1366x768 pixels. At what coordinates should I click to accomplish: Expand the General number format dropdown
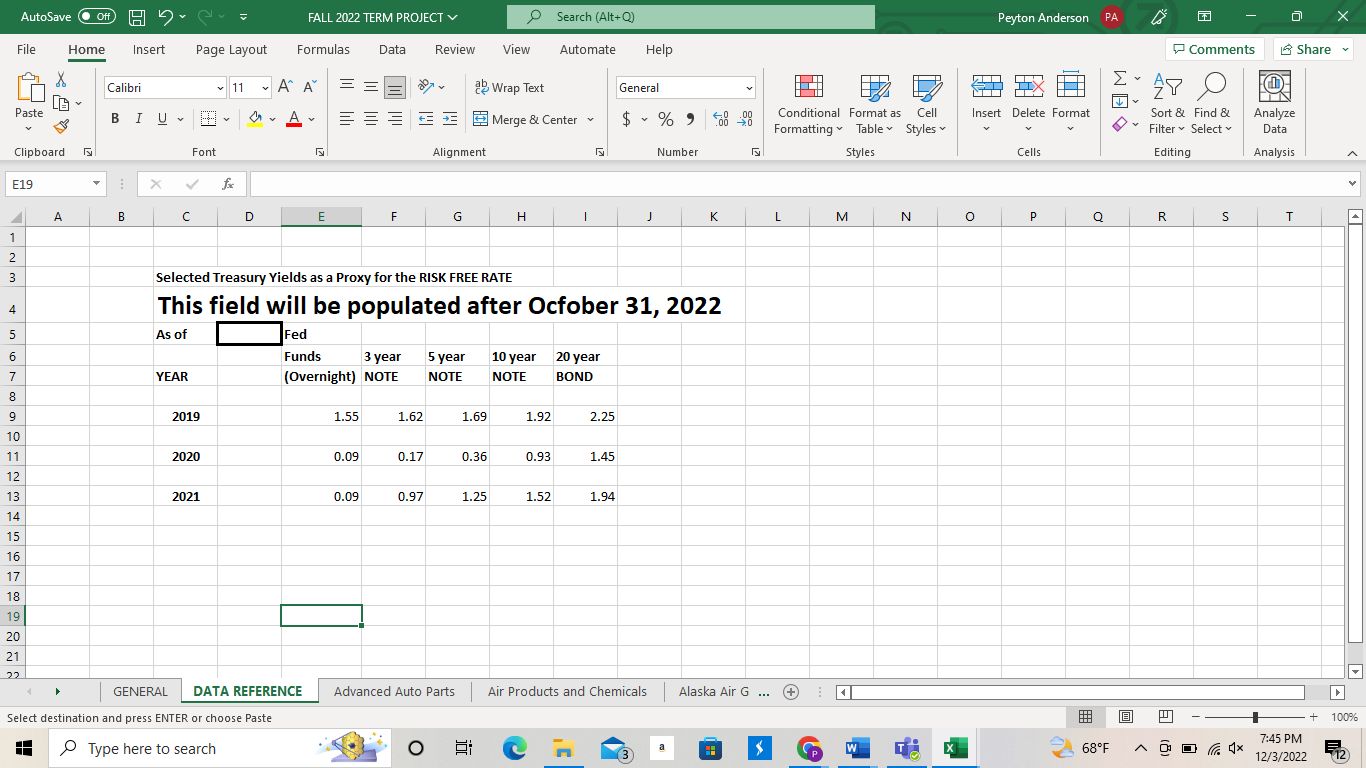[x=748, y=88]
